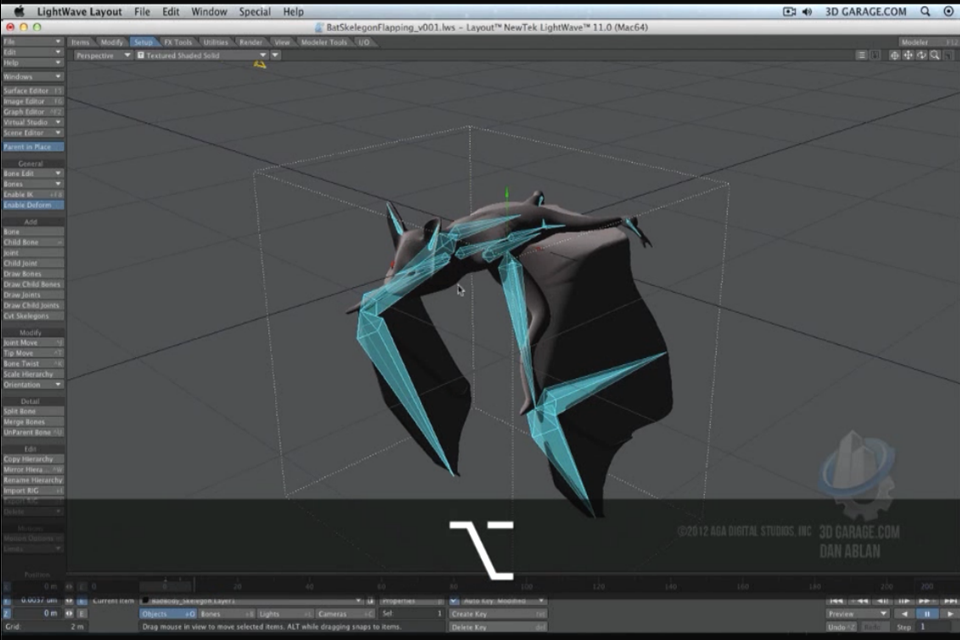Screen dimensions: 960x640
Task: Play animation in reverse
Action: (x=904, y=614)
